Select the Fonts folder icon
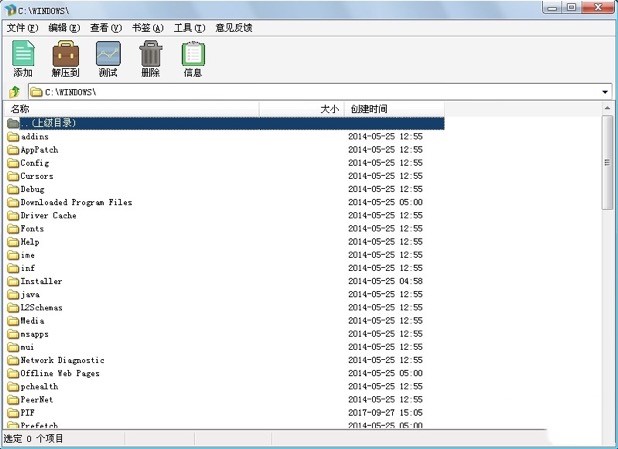 coord(13,229)
